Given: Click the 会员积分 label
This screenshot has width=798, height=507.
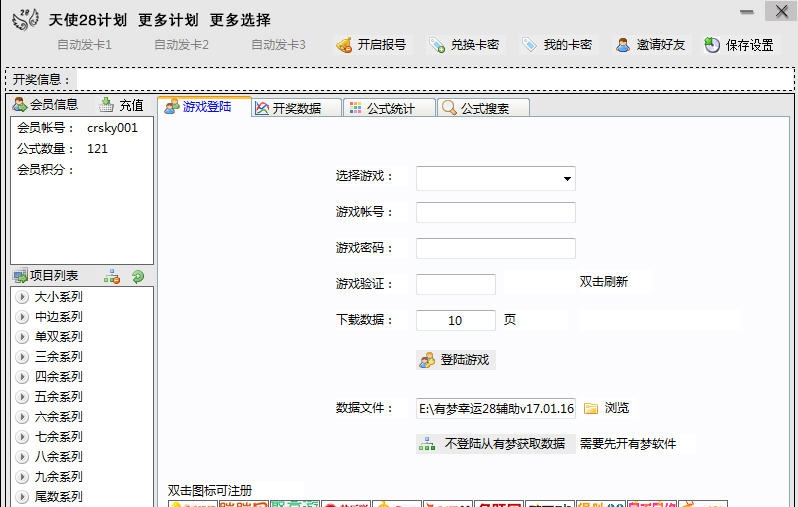Looking at the screenshot, I should pyautogui.click(x=45, y=170).
